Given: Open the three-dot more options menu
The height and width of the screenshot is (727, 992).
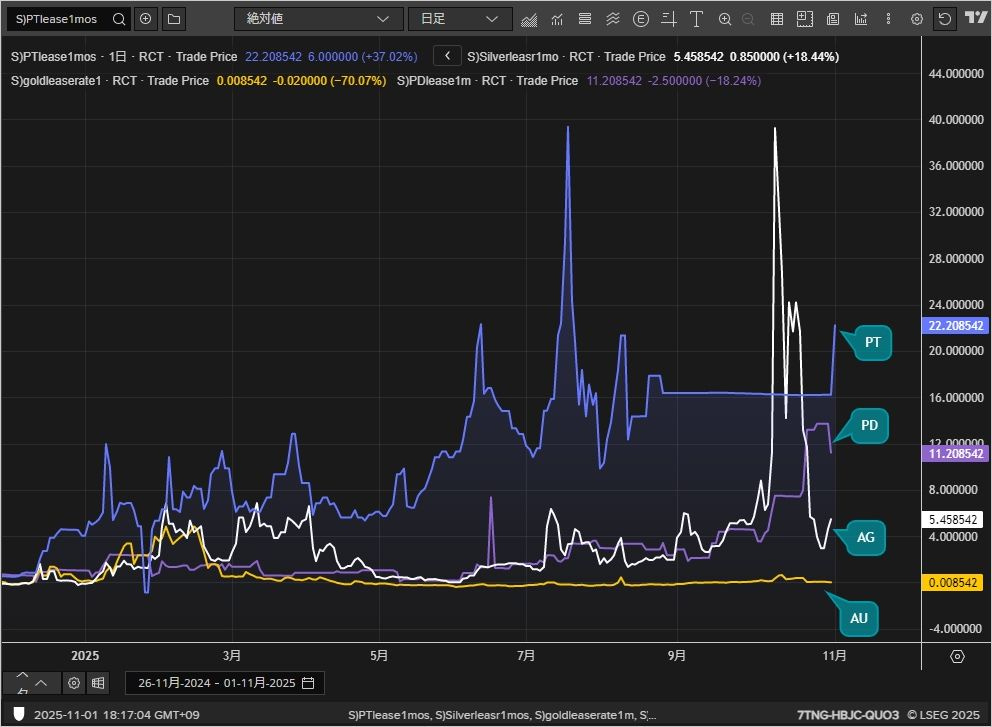Looking at the screenshot, I should [888, 19].
